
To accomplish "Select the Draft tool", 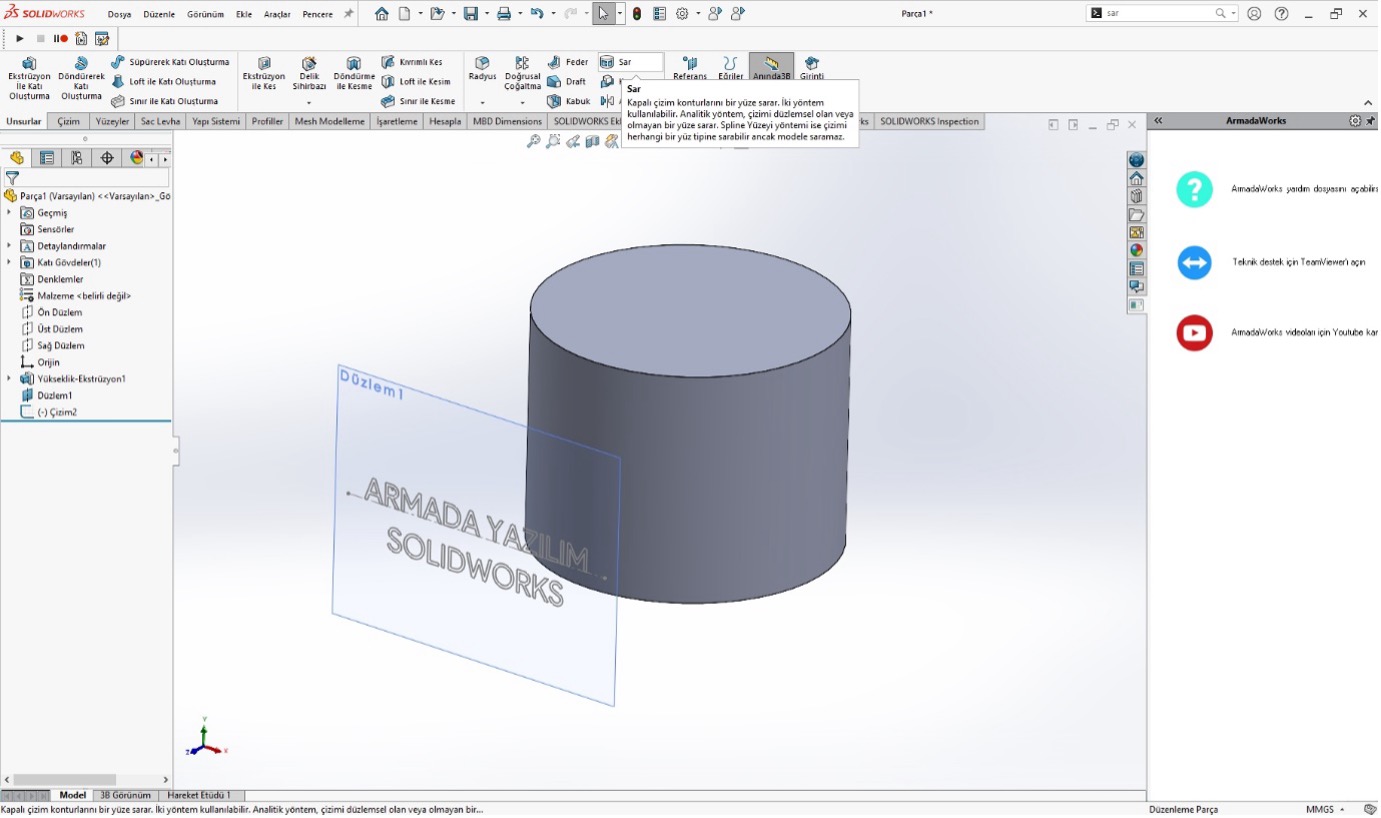I will (x=567, y=82).
